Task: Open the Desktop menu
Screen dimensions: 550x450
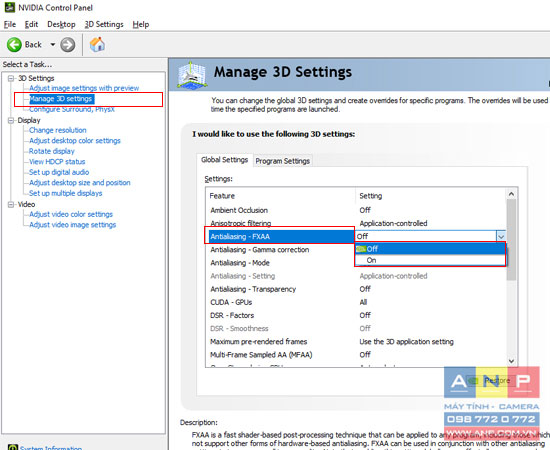Action: [61, 24]
